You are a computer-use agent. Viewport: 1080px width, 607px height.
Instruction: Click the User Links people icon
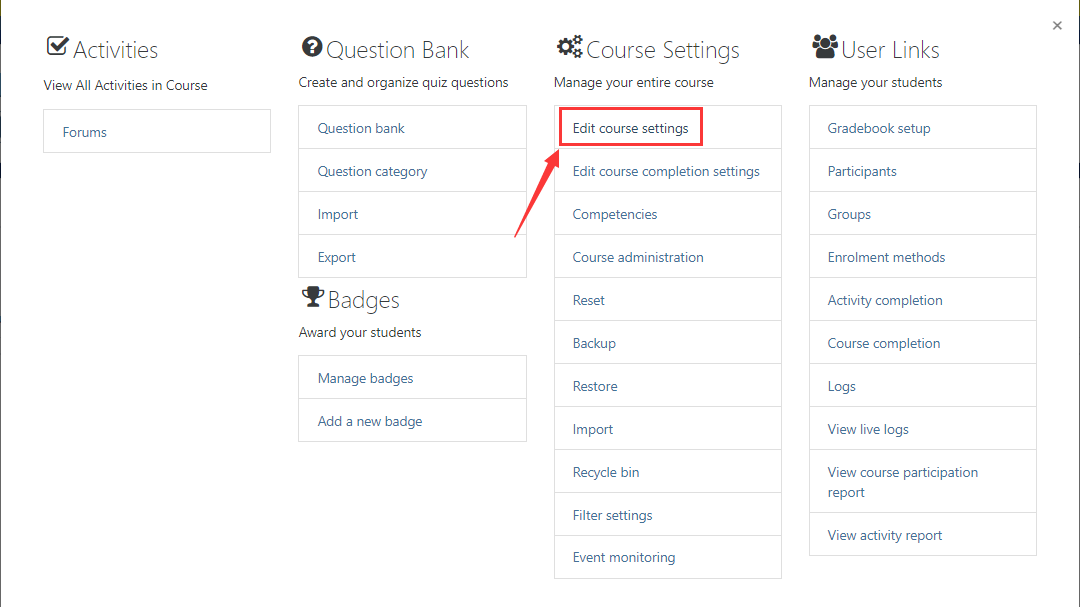click(824, 46)
